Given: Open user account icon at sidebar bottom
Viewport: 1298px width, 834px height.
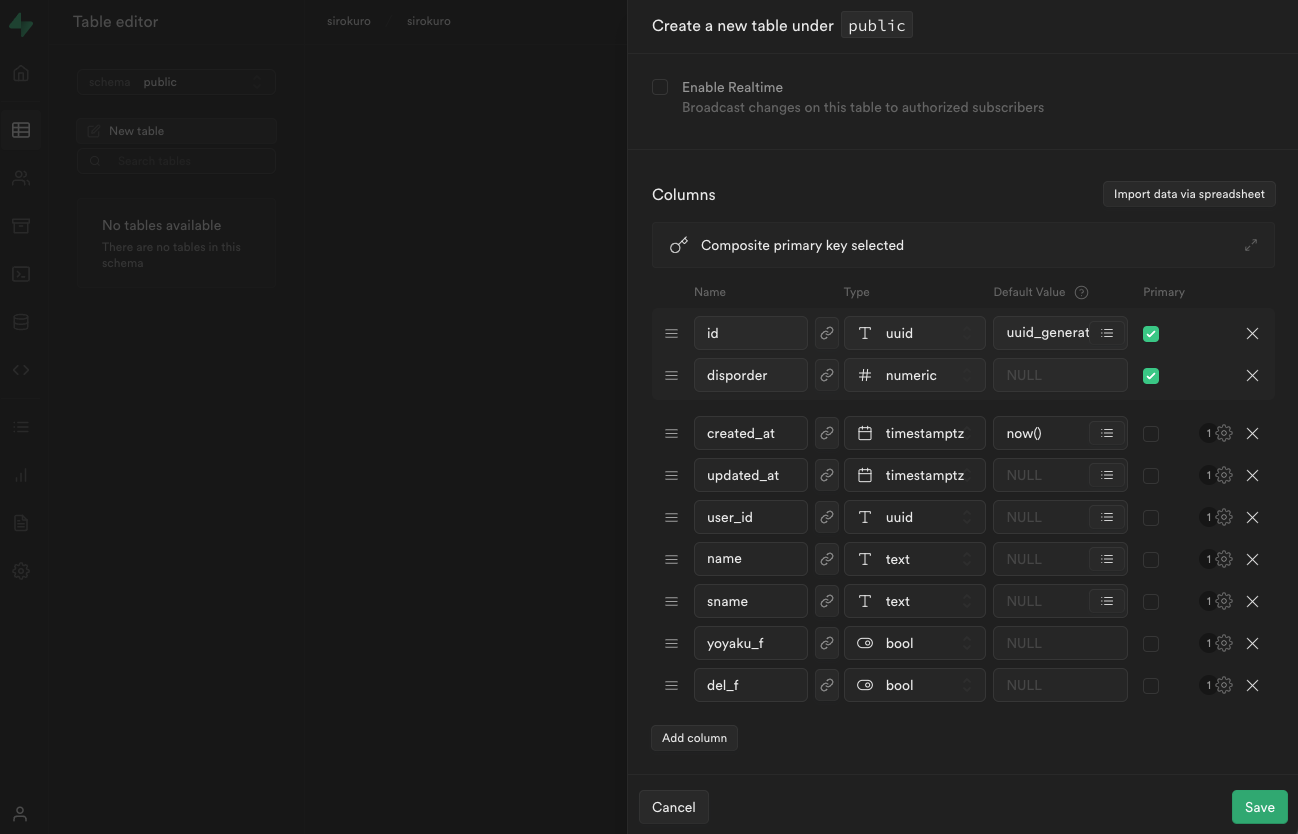Looking at the screenshot, I should click(x=20, y=814).
